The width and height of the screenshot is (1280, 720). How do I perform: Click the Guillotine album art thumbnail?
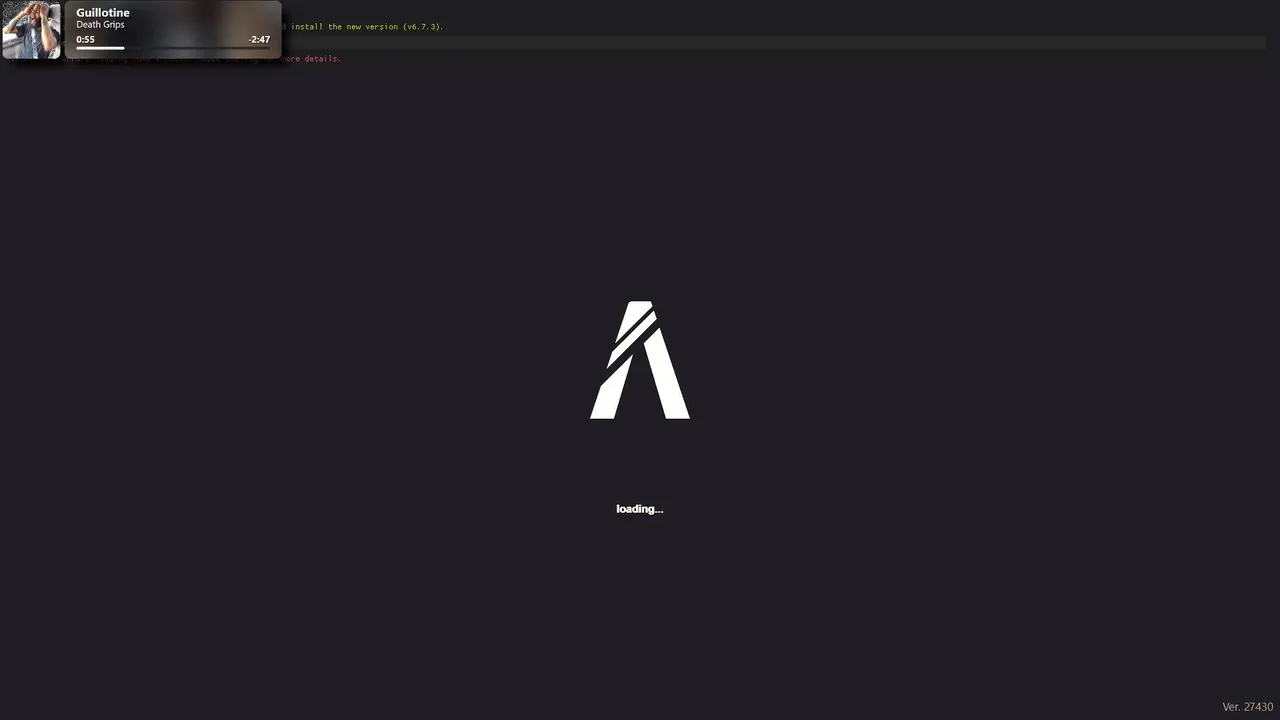click(x=32, y=30)
